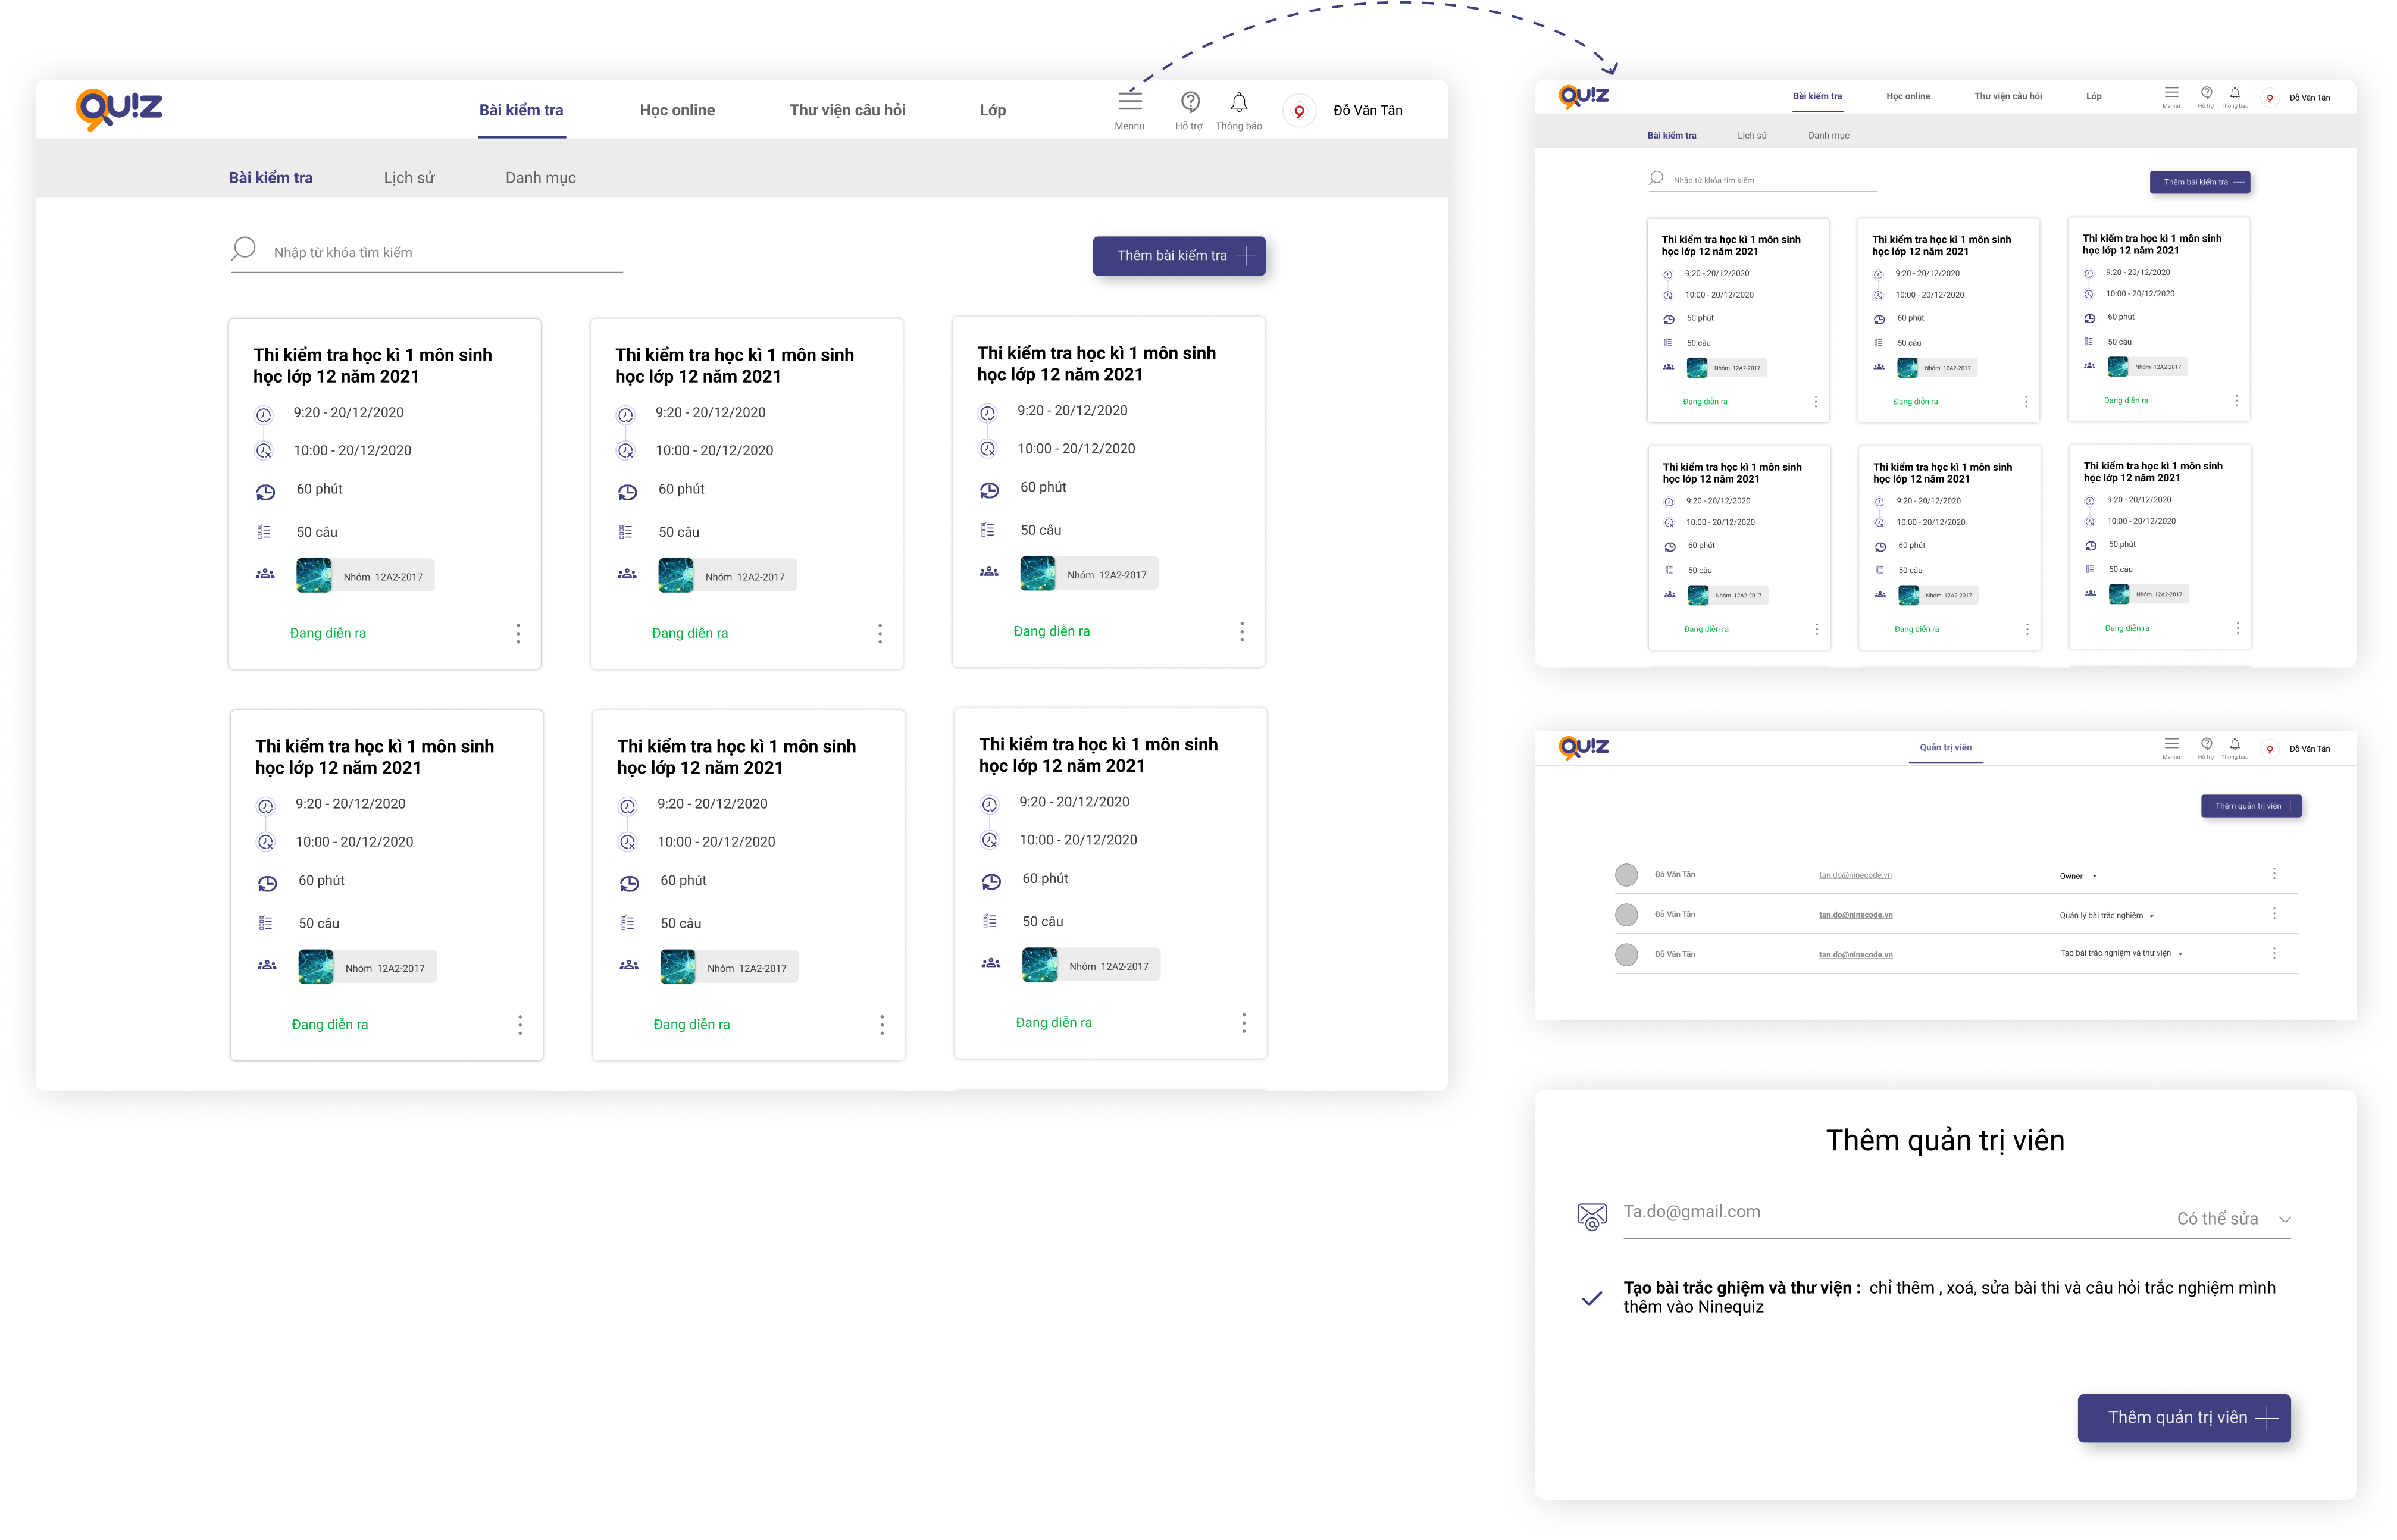2397x1540 pixels.
Task: Open the Thư viện câu hỏi tab in the large screen
Action: click(847, 110)
